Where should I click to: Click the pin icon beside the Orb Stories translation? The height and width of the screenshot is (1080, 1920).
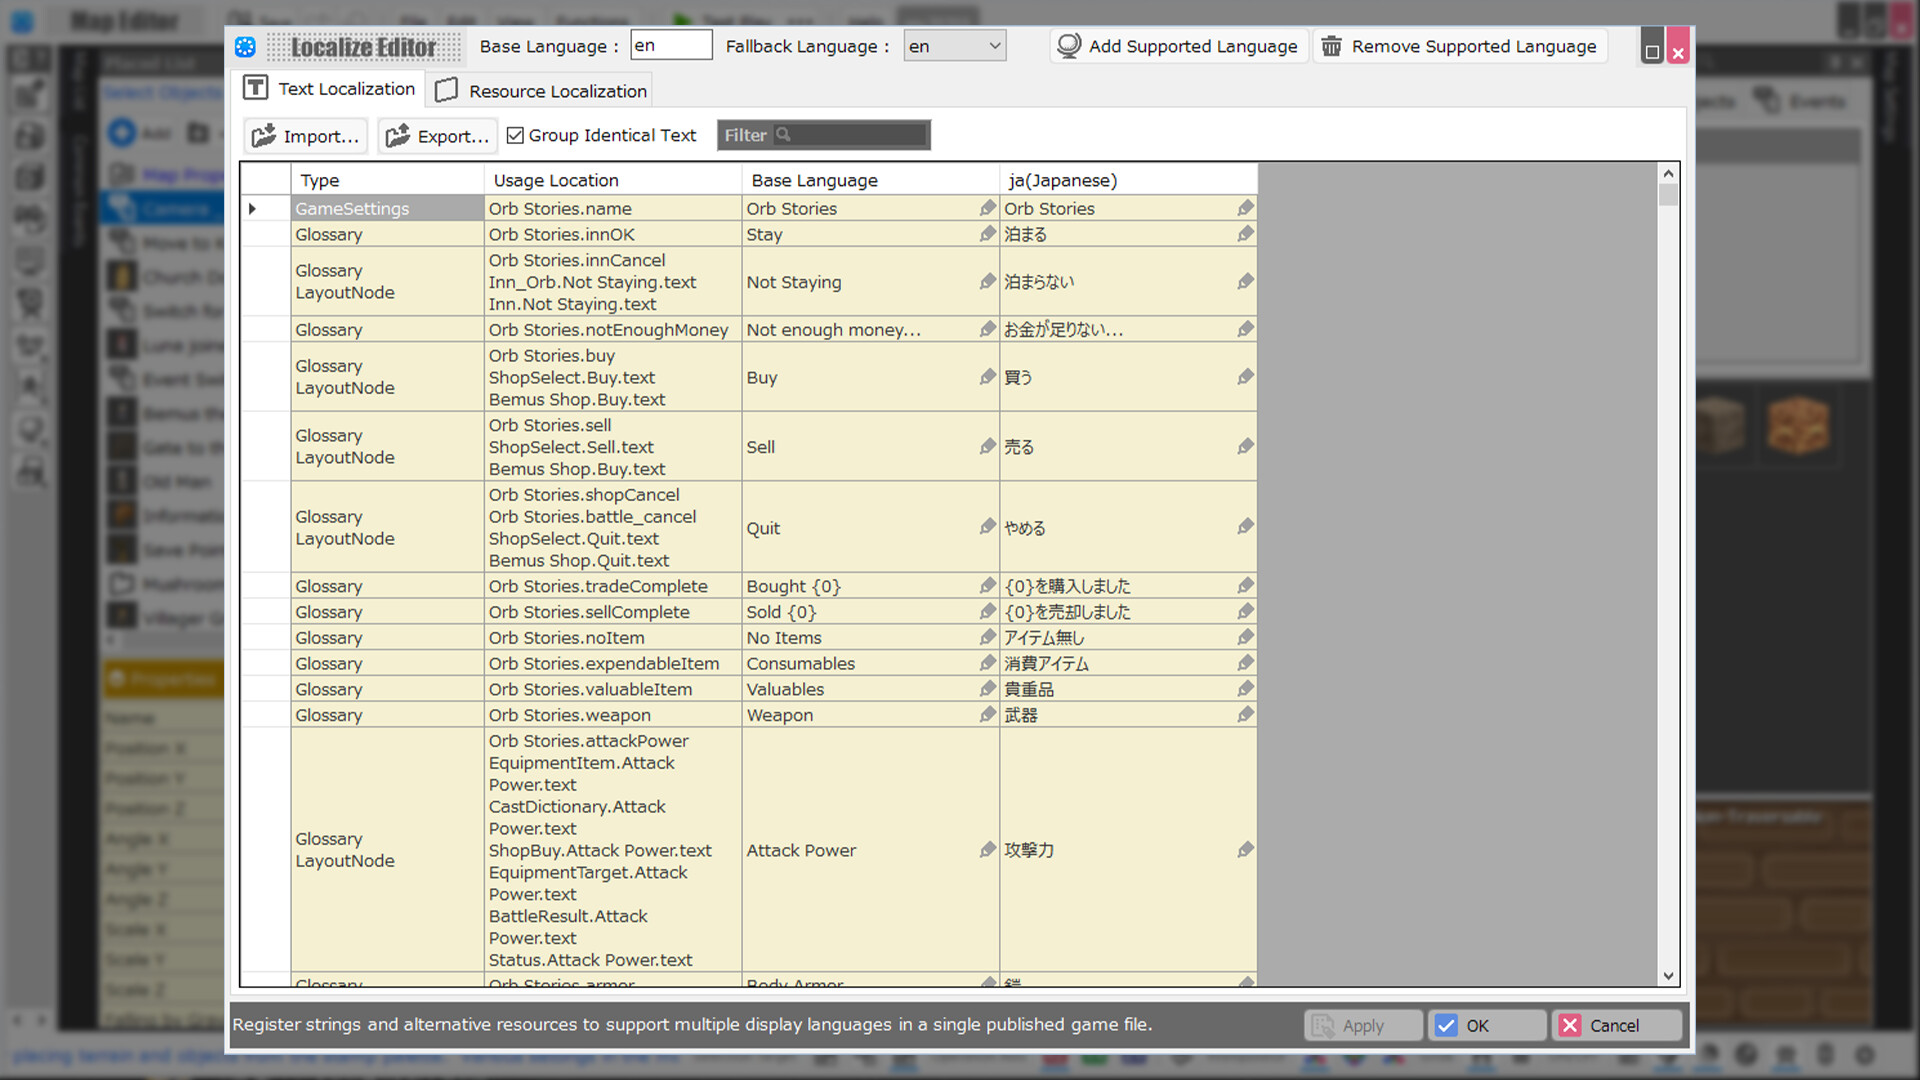tap(1245, 208)
